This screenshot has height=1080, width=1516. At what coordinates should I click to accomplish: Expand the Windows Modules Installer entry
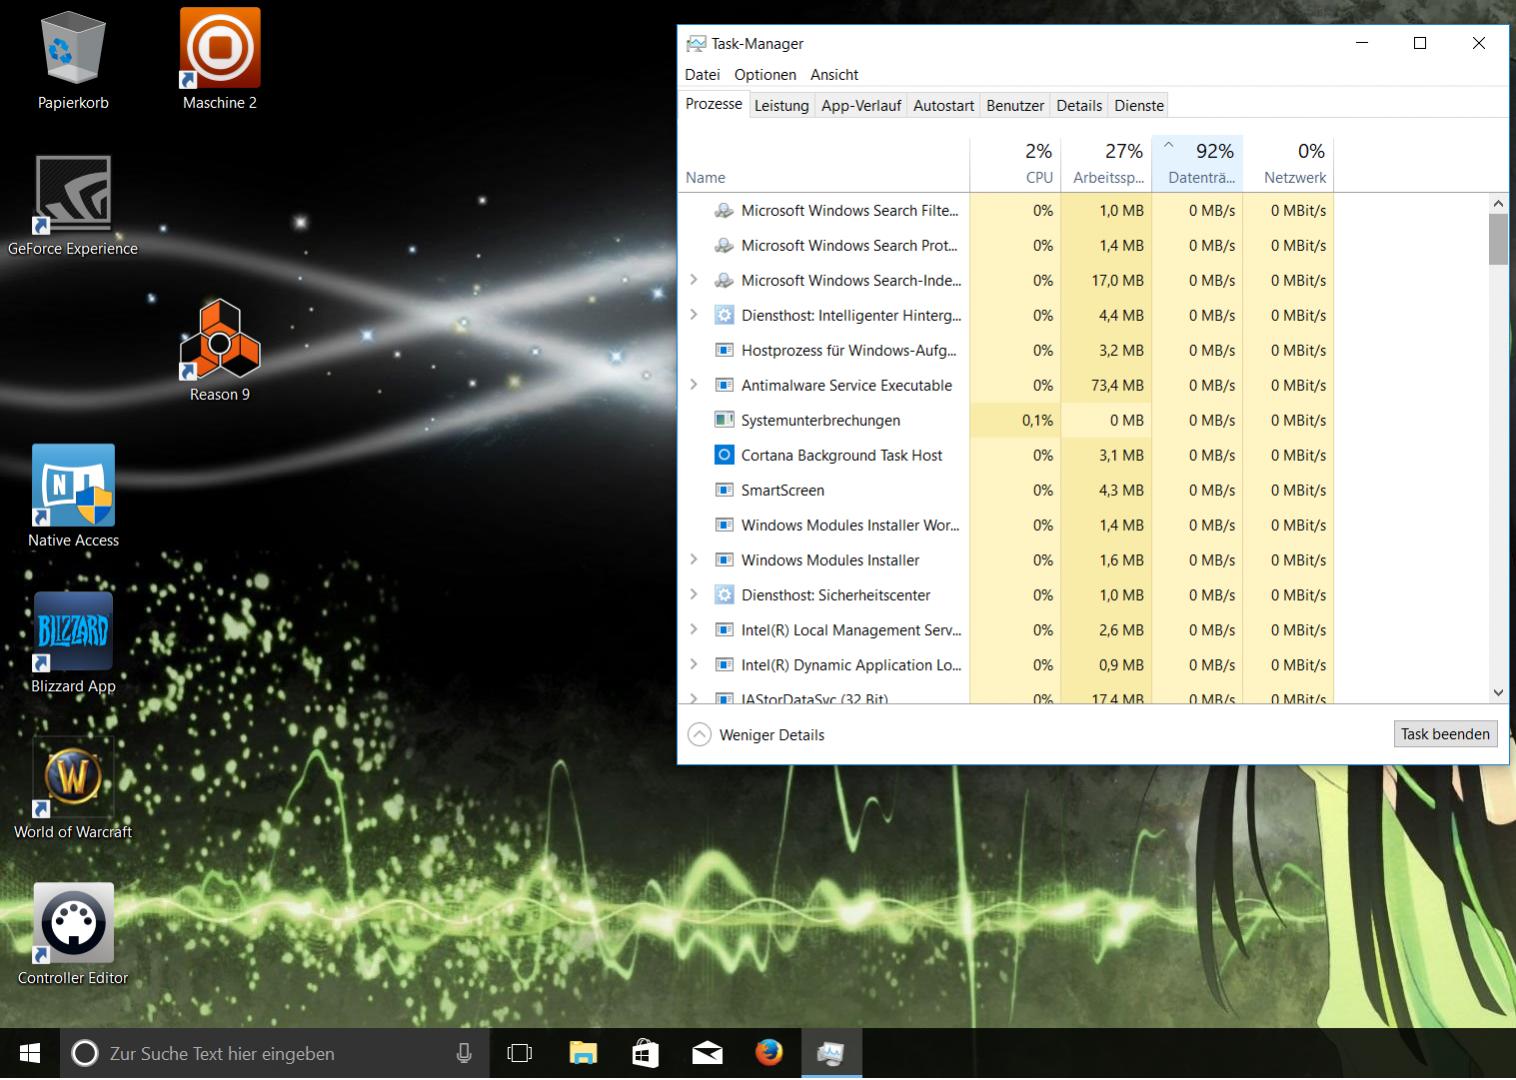[x=694, y=560]
